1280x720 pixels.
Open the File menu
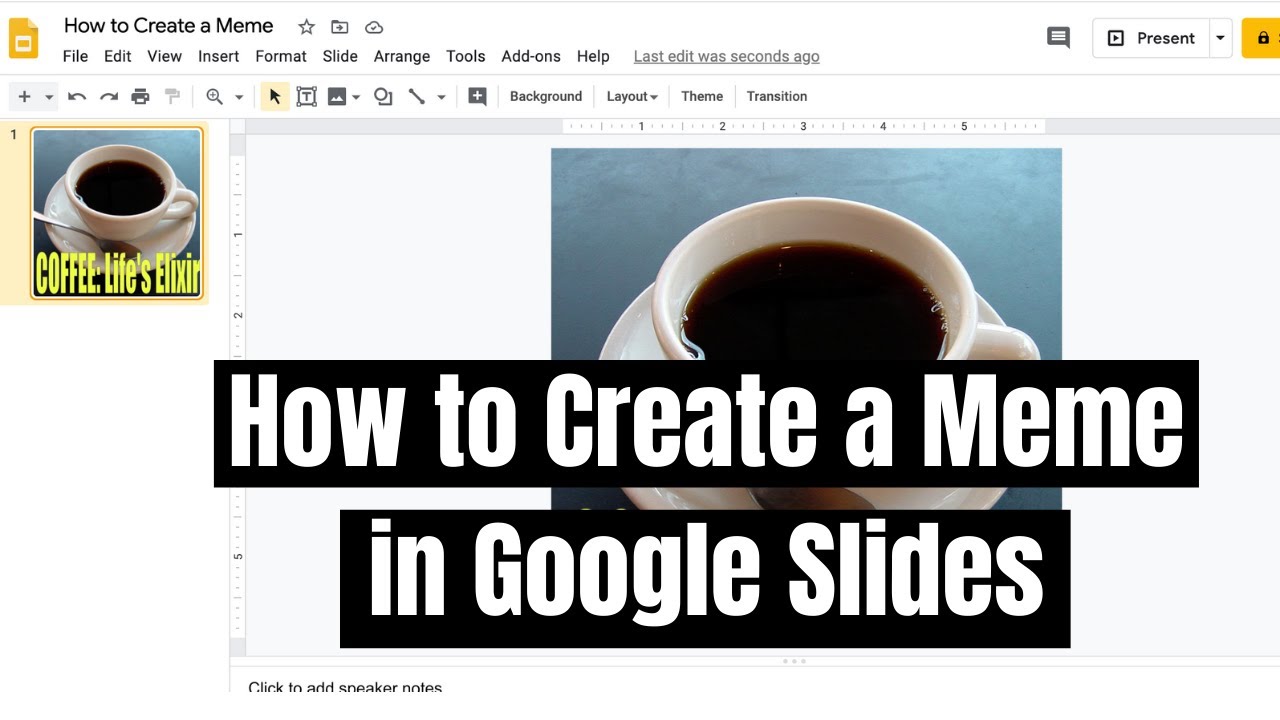(75, 56)
